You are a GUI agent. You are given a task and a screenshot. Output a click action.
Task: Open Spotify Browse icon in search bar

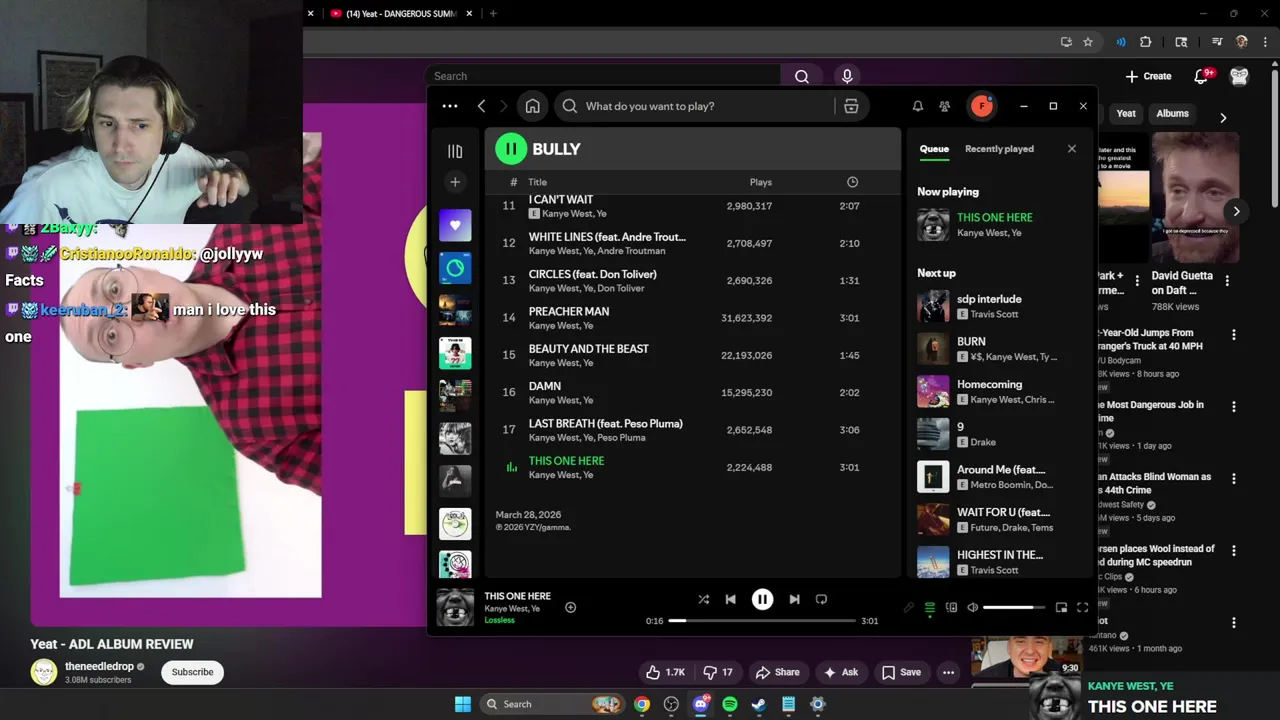(x=851, y=106)
